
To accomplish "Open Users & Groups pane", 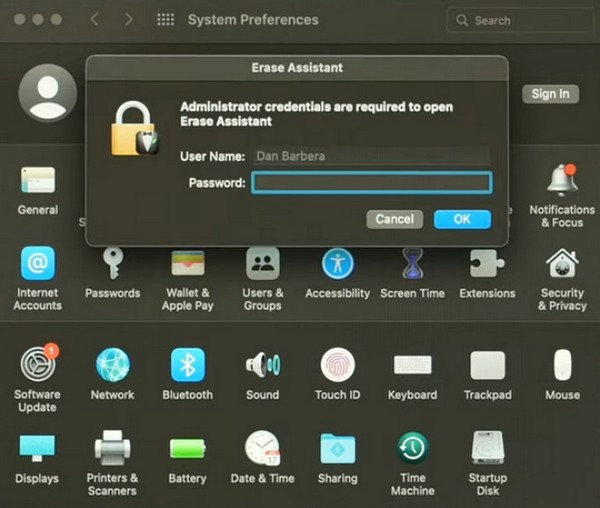I will pos(262,263).
